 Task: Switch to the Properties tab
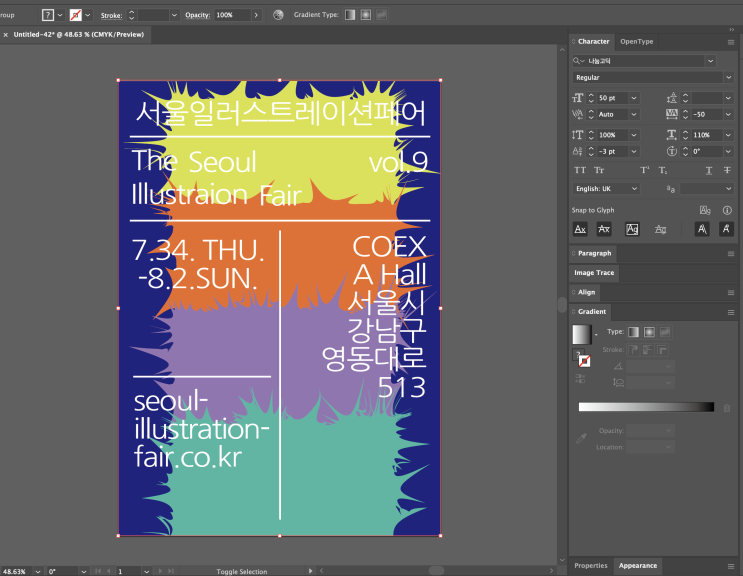590,566
